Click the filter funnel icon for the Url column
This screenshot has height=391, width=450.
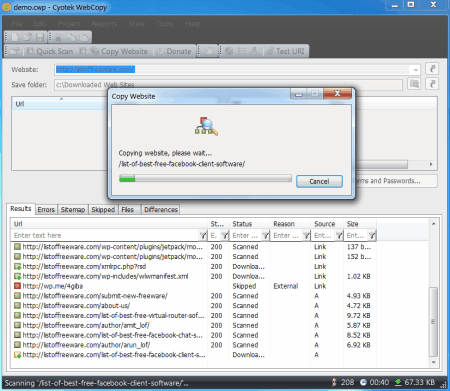point(203,236)
